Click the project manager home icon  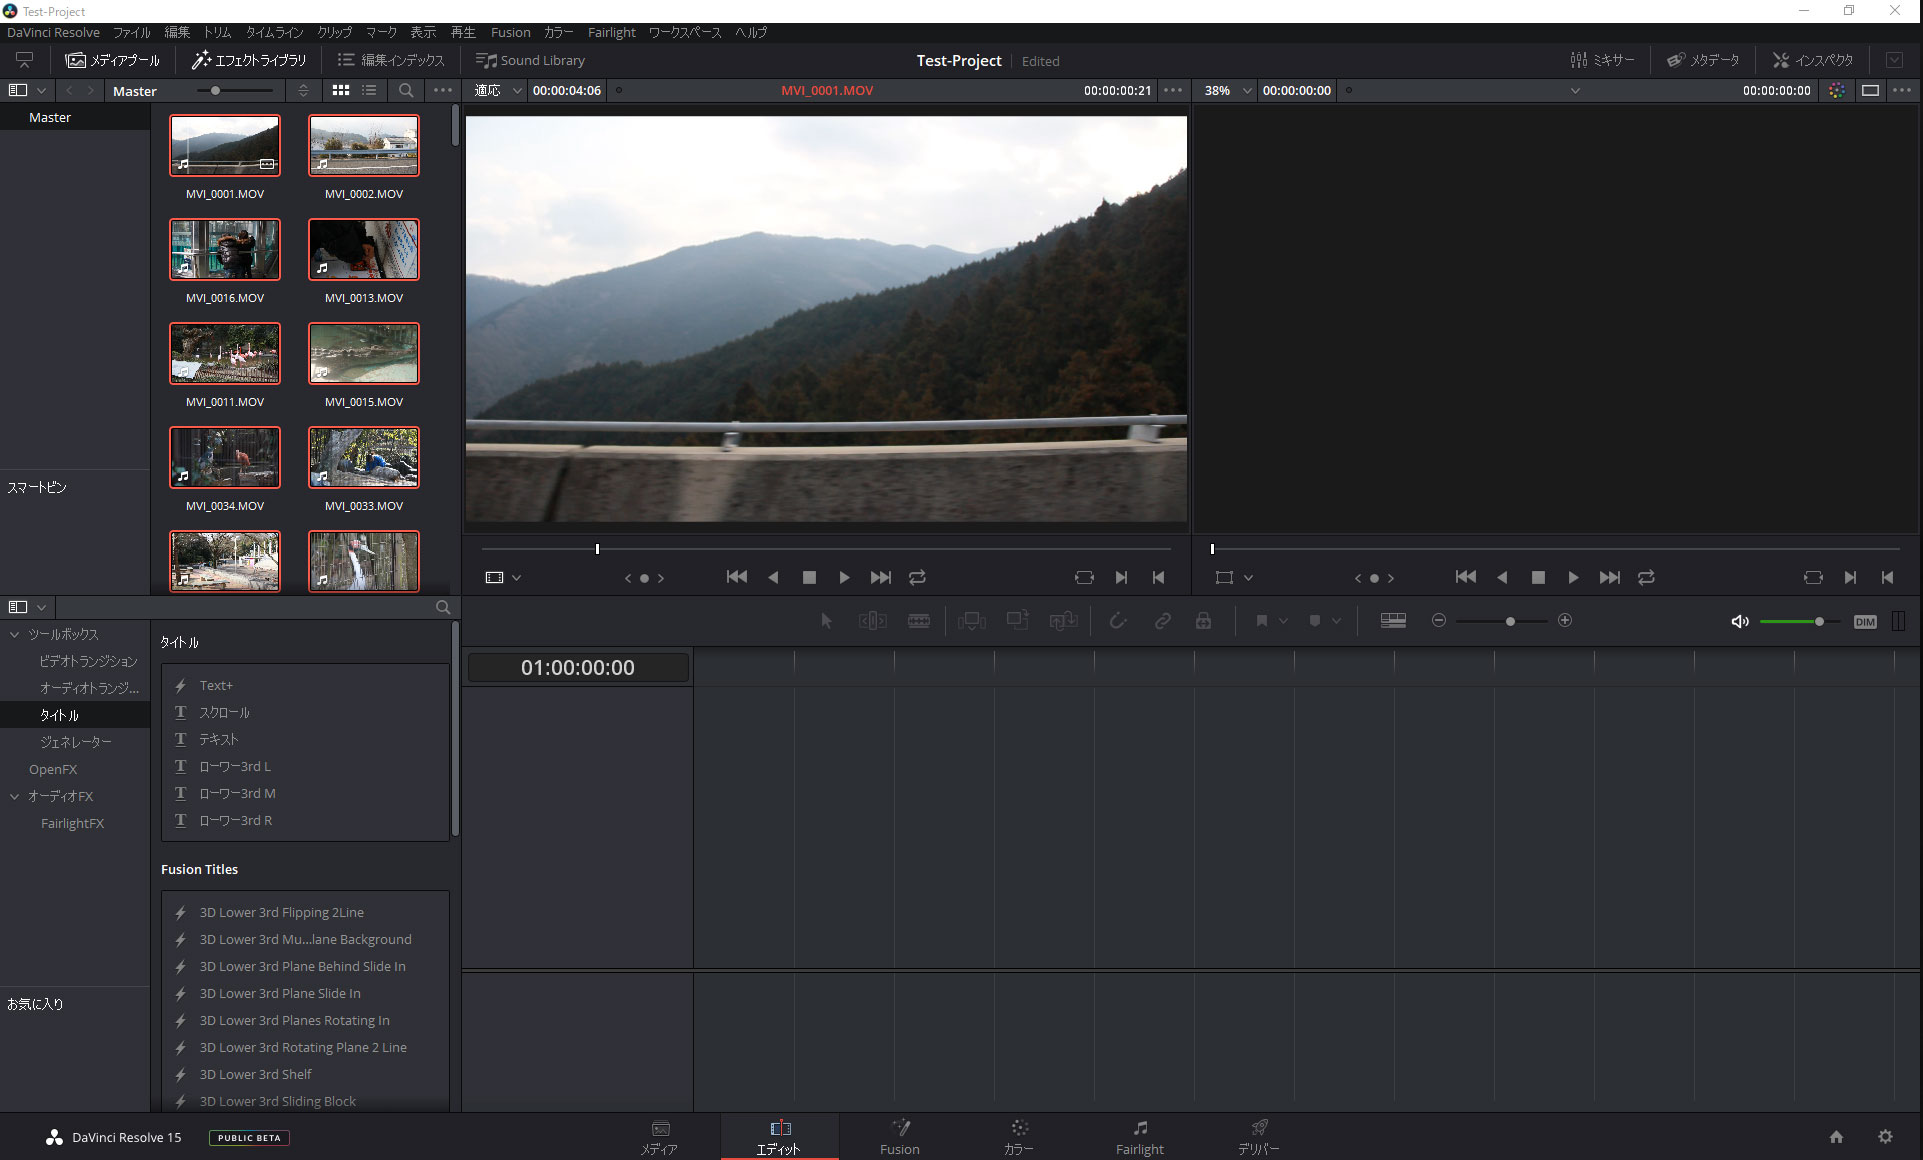(1836, 1137)
